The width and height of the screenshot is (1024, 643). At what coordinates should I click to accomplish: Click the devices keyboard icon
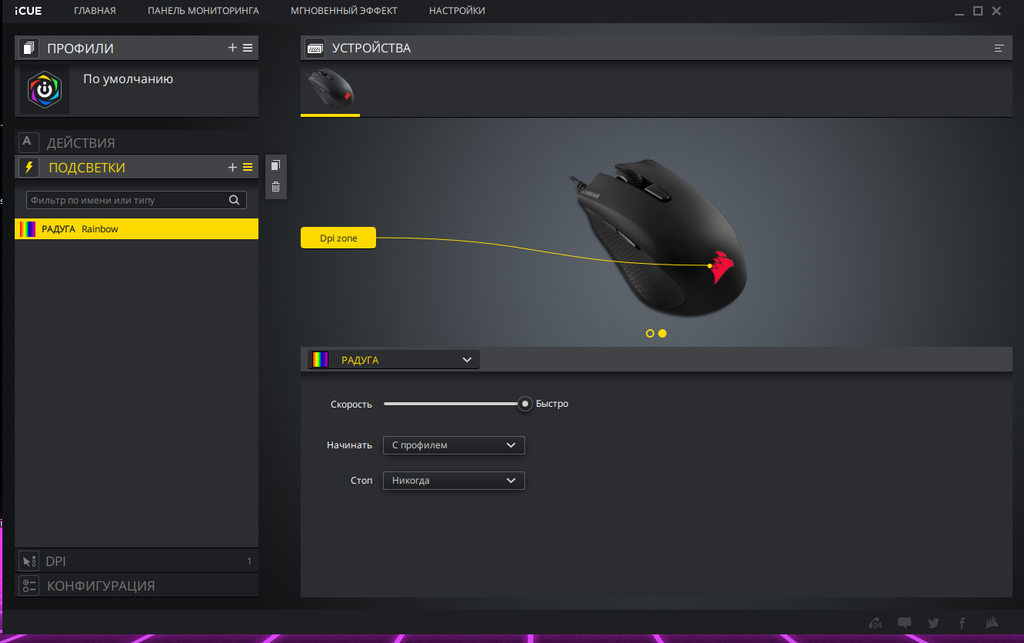315,48
